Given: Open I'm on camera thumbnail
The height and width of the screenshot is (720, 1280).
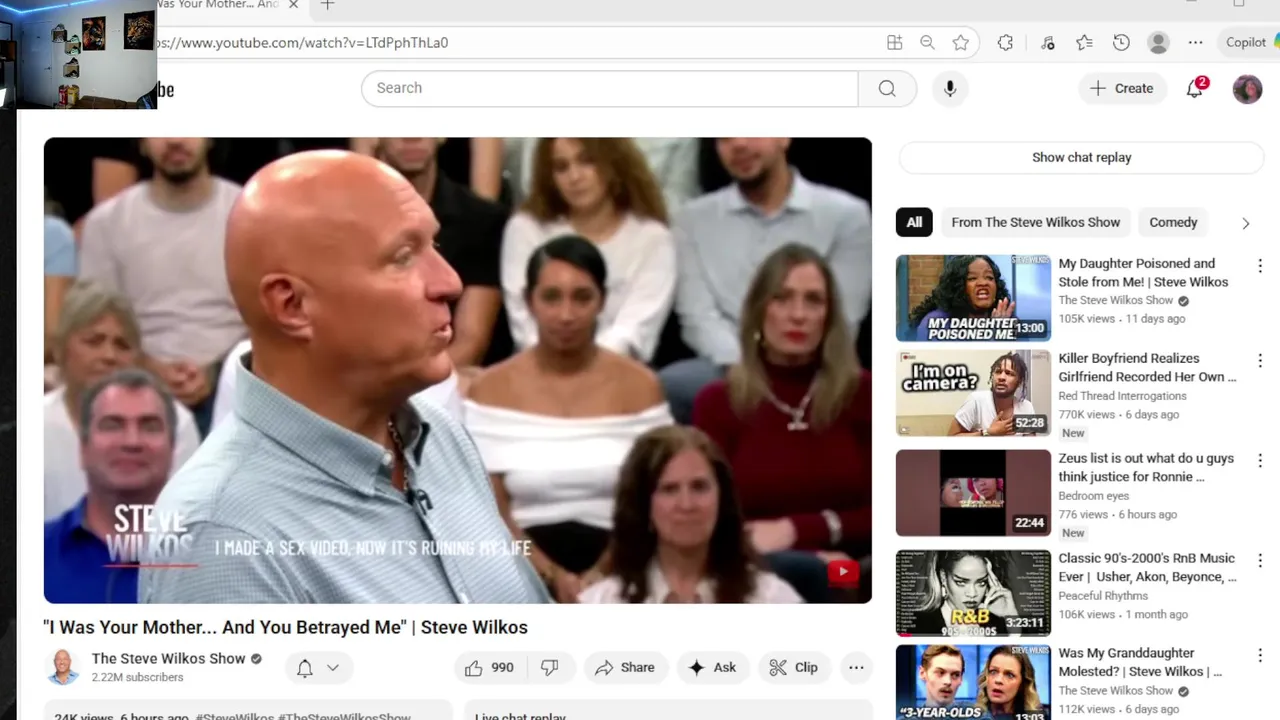Looking at the screenshot, I should click(973, 393).
